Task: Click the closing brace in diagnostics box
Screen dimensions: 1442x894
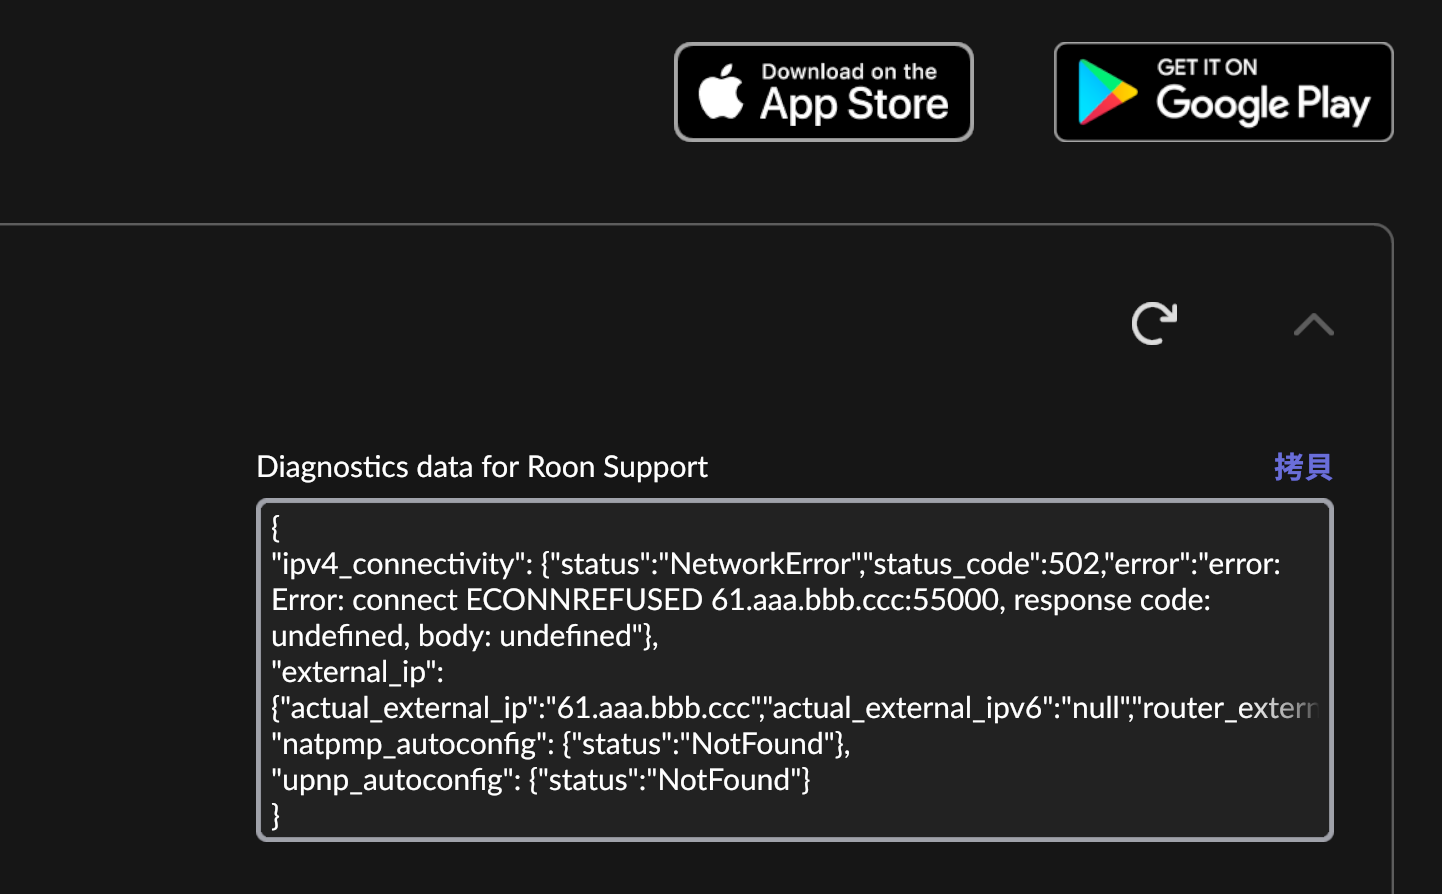Action: point(276,815)
